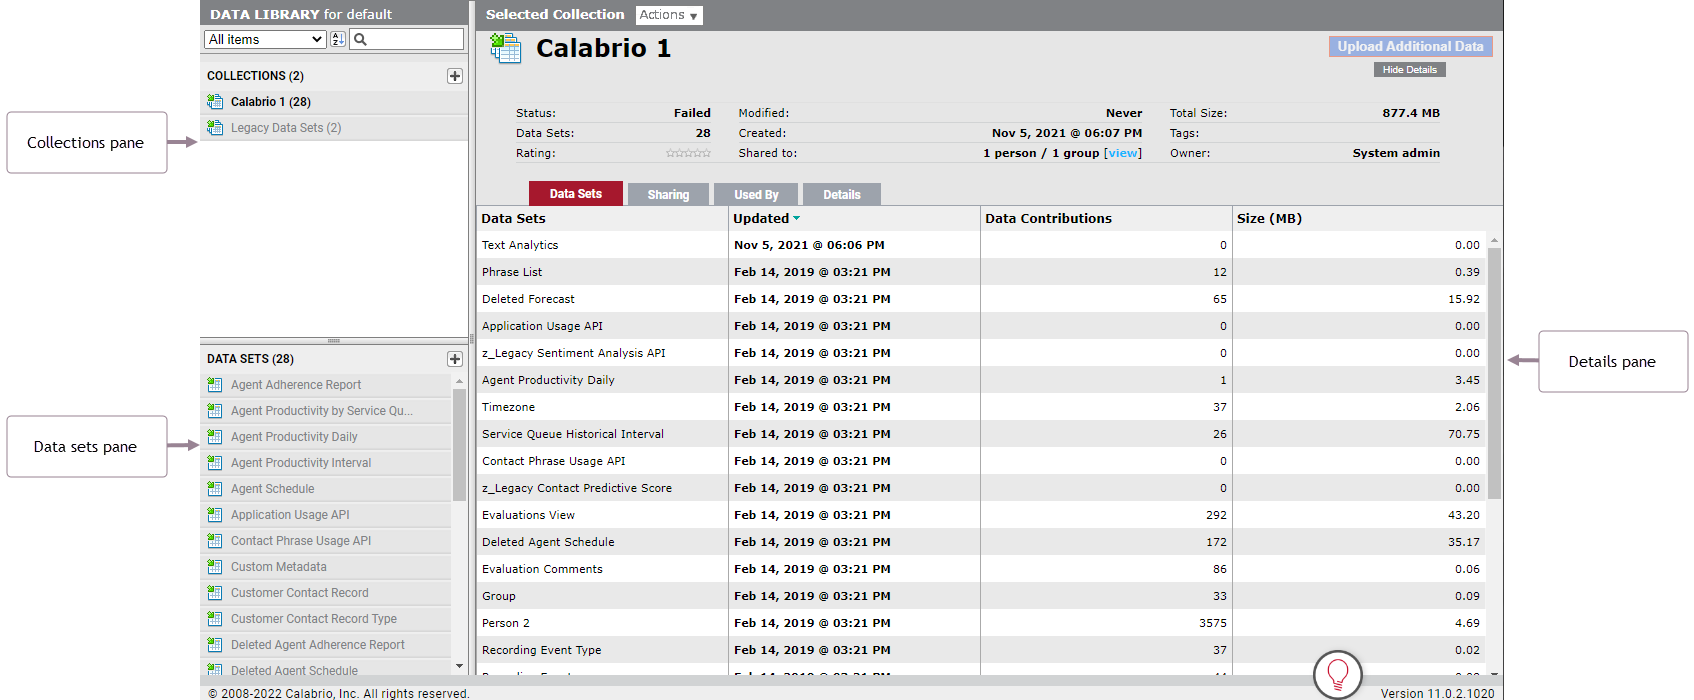Viewport: 1694px width, 700px height.
Task: Click the view link for shared users
Action: click(1123, 153)
